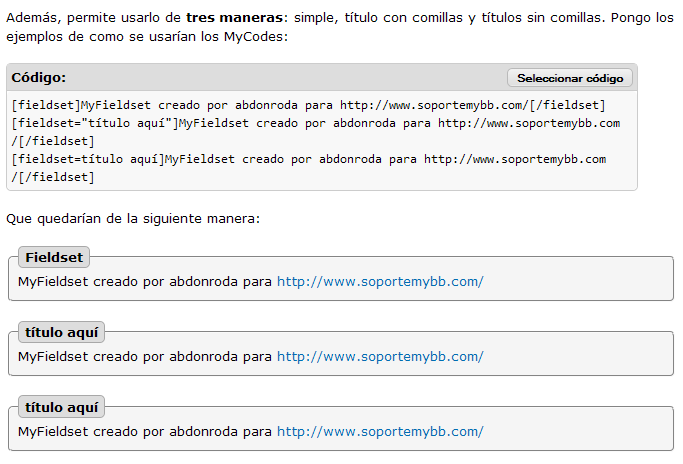Viewport: 683px width, 464px height.
Task: Click the code line with fieldset="título aquí" in quotes
Action: (200, 124)
